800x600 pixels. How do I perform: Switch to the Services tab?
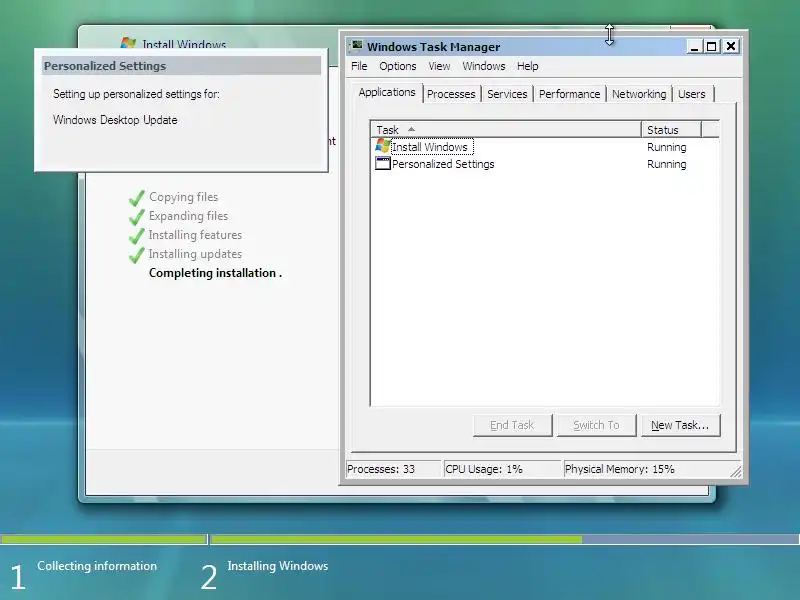point(507,94)
